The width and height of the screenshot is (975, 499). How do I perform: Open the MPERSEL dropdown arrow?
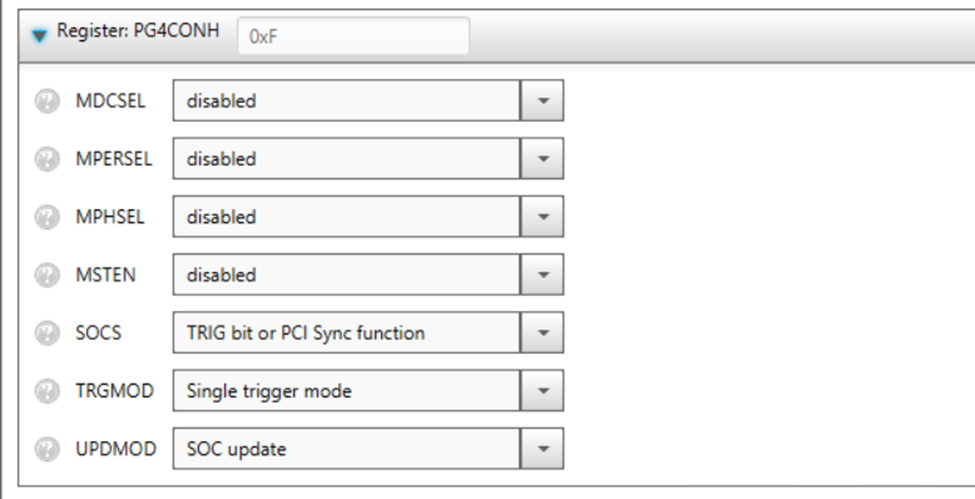[542, 159]
